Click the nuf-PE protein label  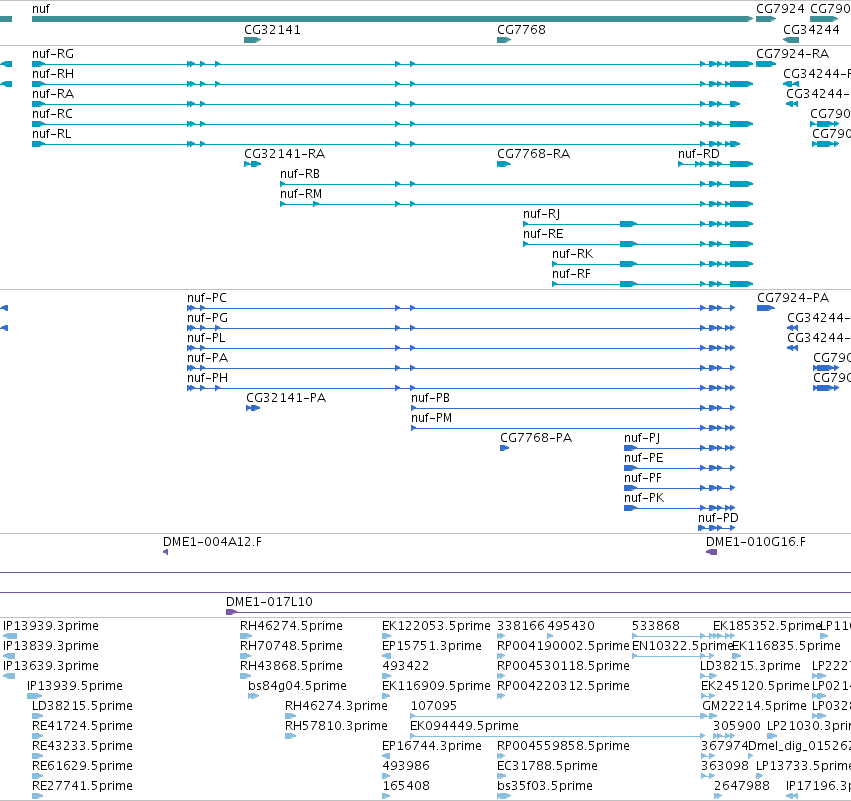tap(644, 459)
